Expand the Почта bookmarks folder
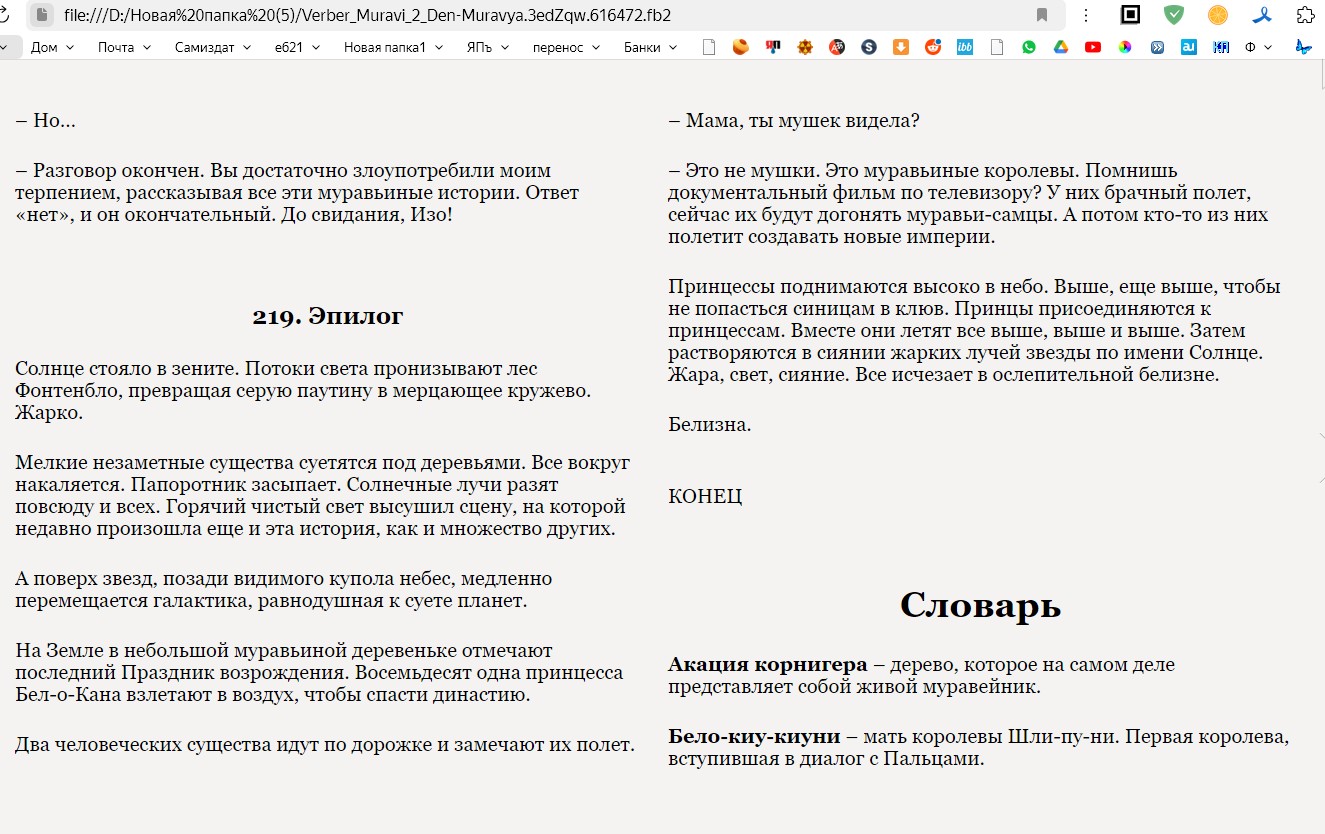Viewport: 1325px width, 834px height. coord(124,47)
